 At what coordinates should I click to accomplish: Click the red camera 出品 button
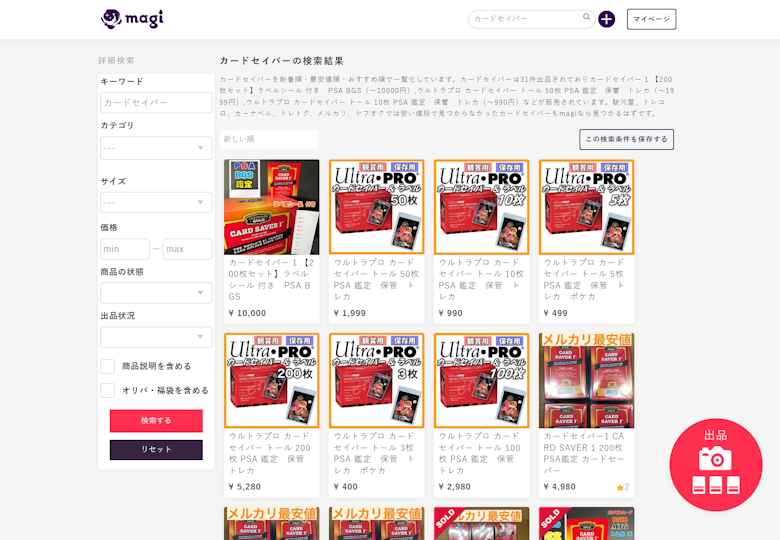pos(715,464)
